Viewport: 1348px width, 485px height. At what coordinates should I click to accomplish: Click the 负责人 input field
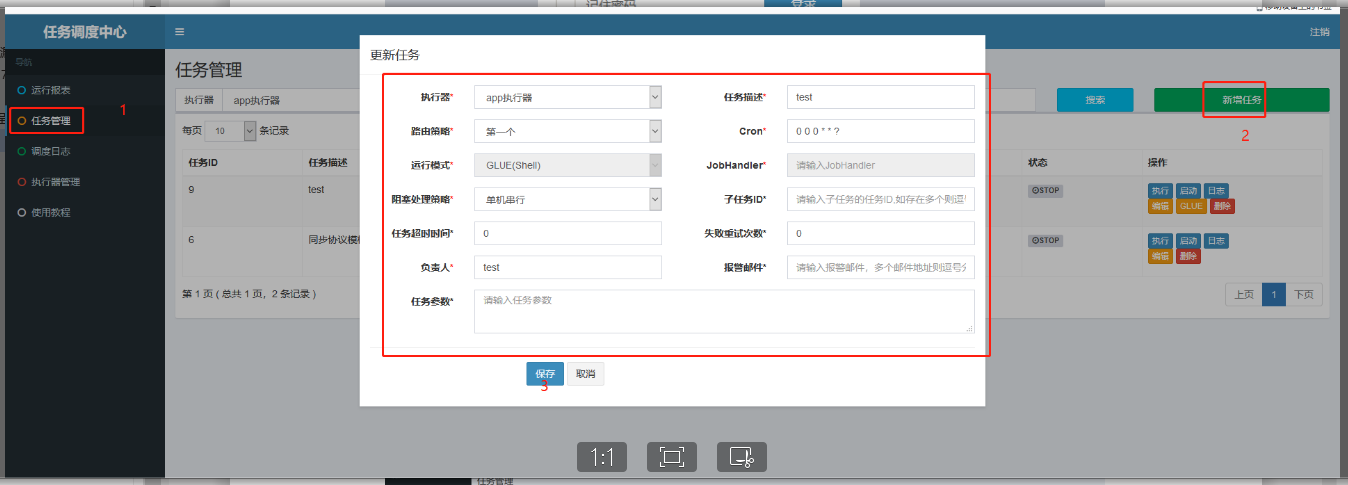click(568, 267)
